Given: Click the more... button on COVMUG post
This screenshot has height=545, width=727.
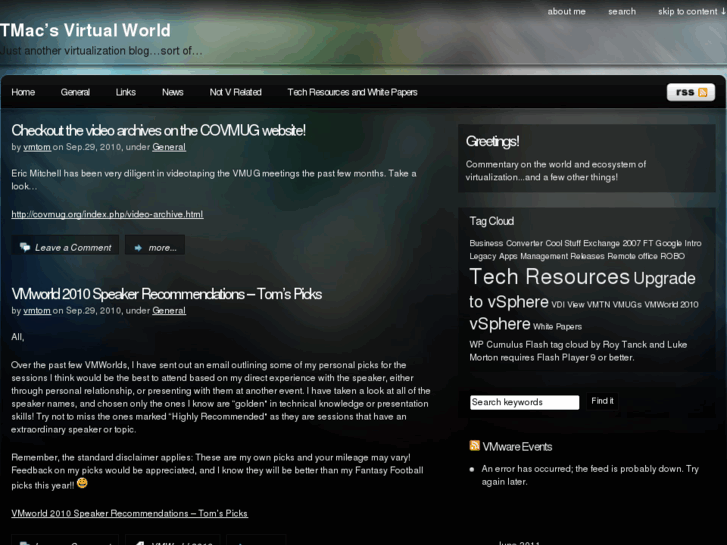Looking at the screenshot, I should coord(155,247).
